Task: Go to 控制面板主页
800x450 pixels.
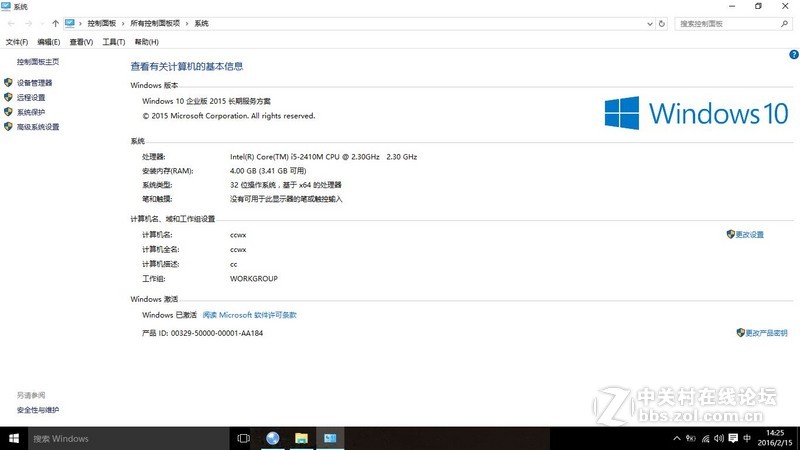Action: [x=38, y=62]
